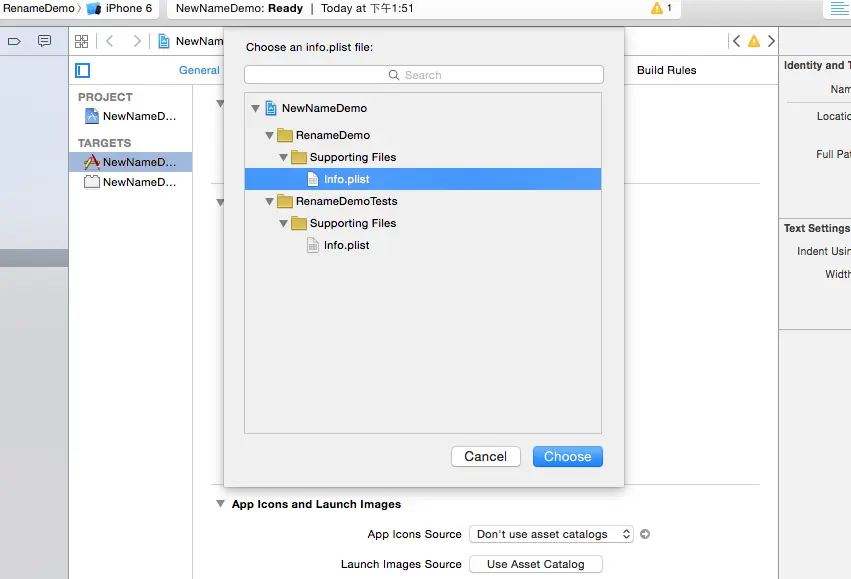Image resolution: width=851 pixels, height=579 pixels.
Task: Click the RenameDemo folder icon
Action: (285, 135)
